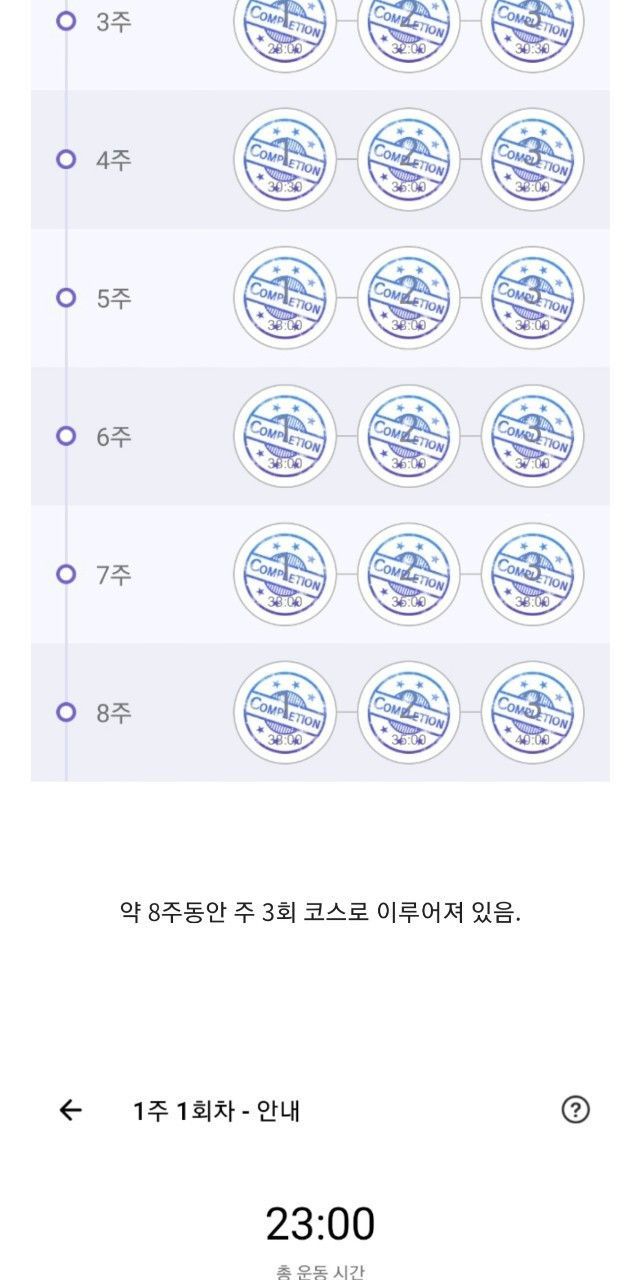Image resolution: width=640 pixels, height=1280 pixels.
Task: Open the help question mark icon
Action: pos(575,1110)
